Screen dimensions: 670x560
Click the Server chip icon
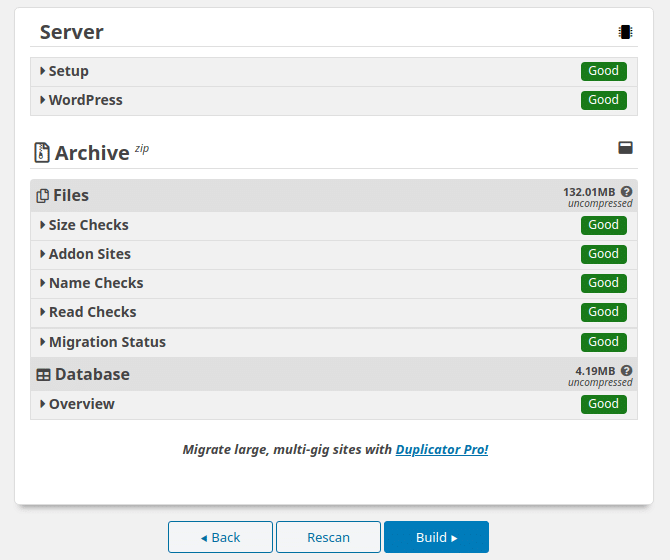(625, 32)
